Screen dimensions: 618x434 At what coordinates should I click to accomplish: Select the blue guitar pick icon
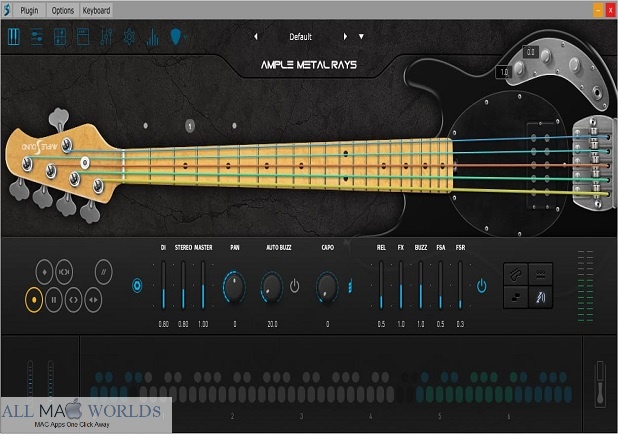click(175, 37)
